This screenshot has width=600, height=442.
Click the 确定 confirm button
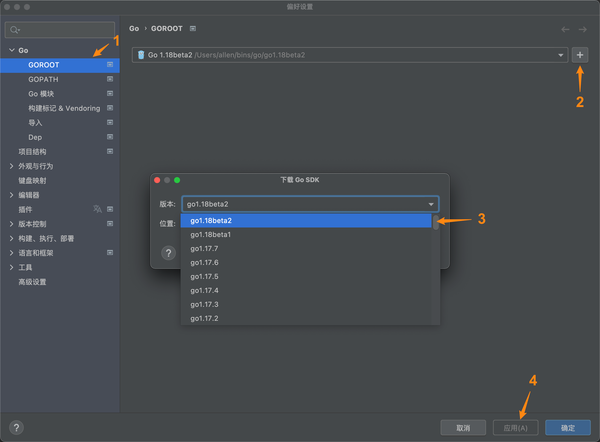click(x=568, y=427)
